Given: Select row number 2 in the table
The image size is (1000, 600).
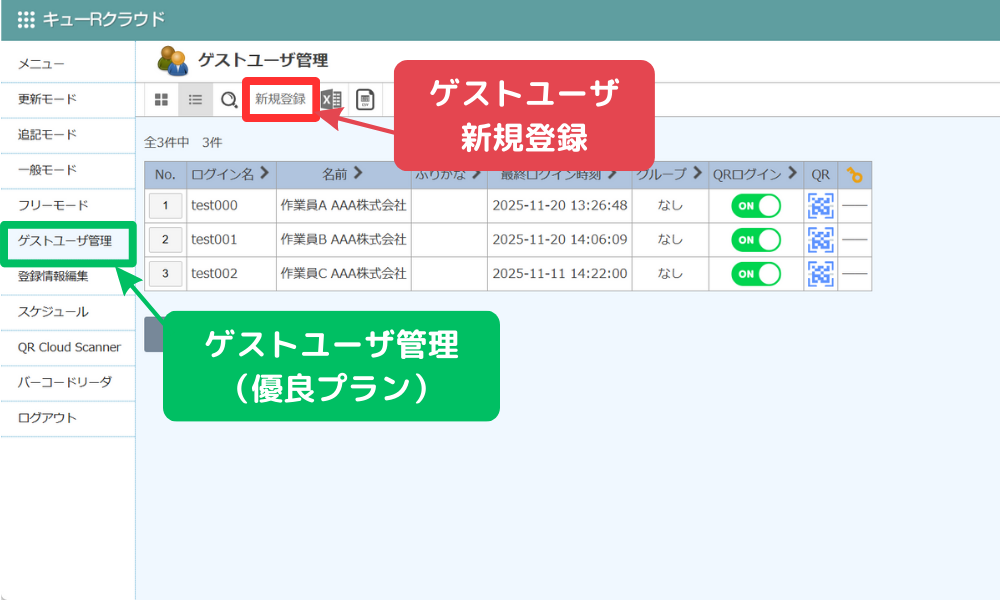Looking at the screenshot, I should (x=166, y=240).
